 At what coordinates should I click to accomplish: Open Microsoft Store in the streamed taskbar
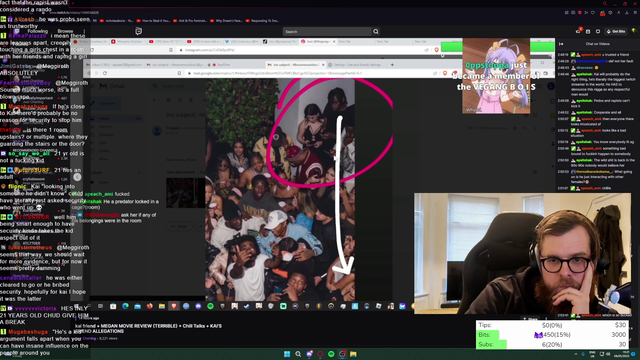coord(113,306)
